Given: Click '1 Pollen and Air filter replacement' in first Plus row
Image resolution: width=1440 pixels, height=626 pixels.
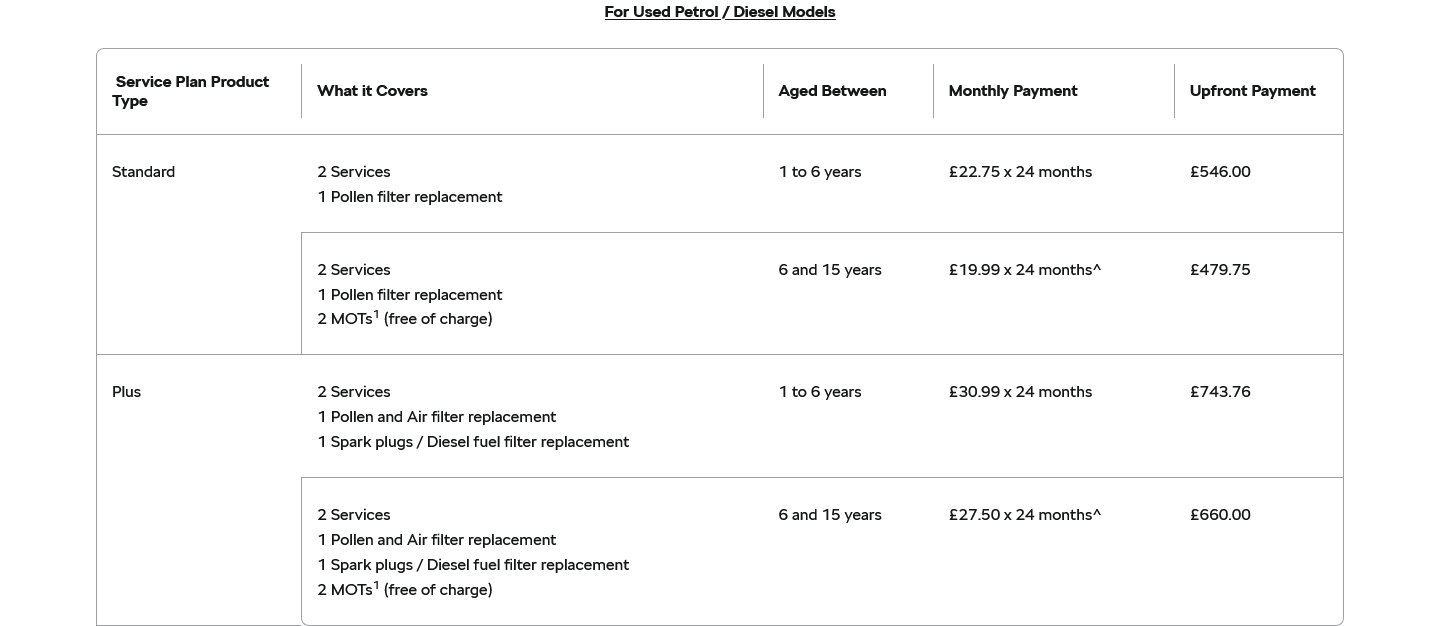Looking at the screenshot, I should pos(437,417).
